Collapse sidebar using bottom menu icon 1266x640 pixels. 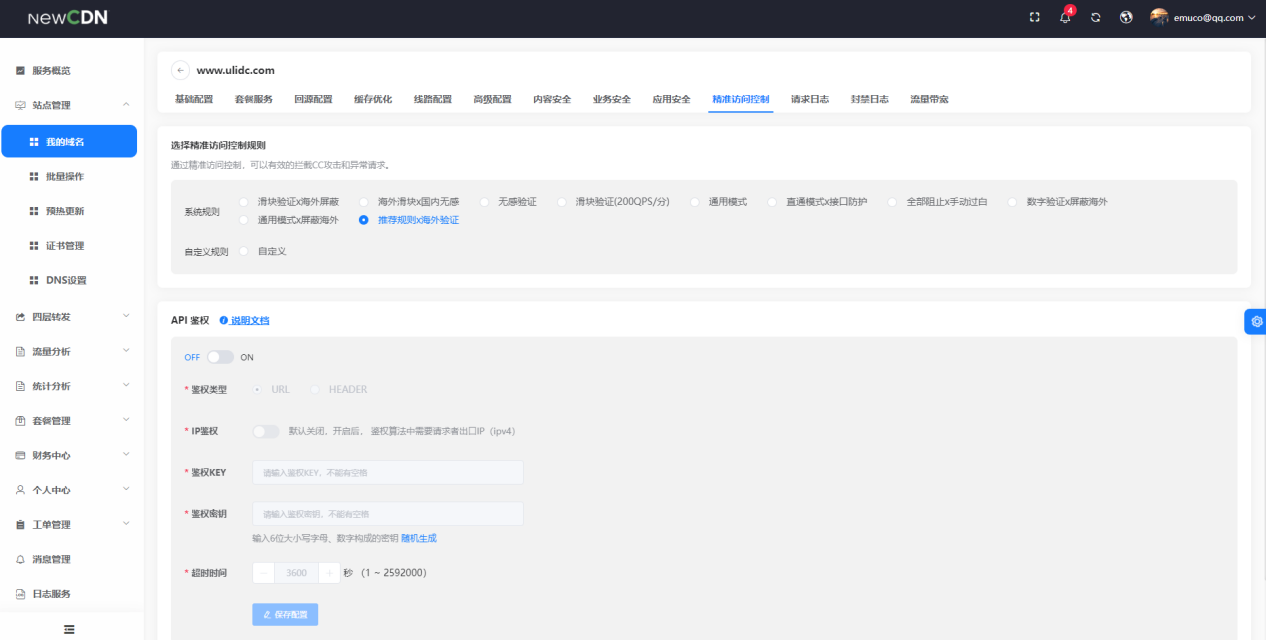click(69, 629)
